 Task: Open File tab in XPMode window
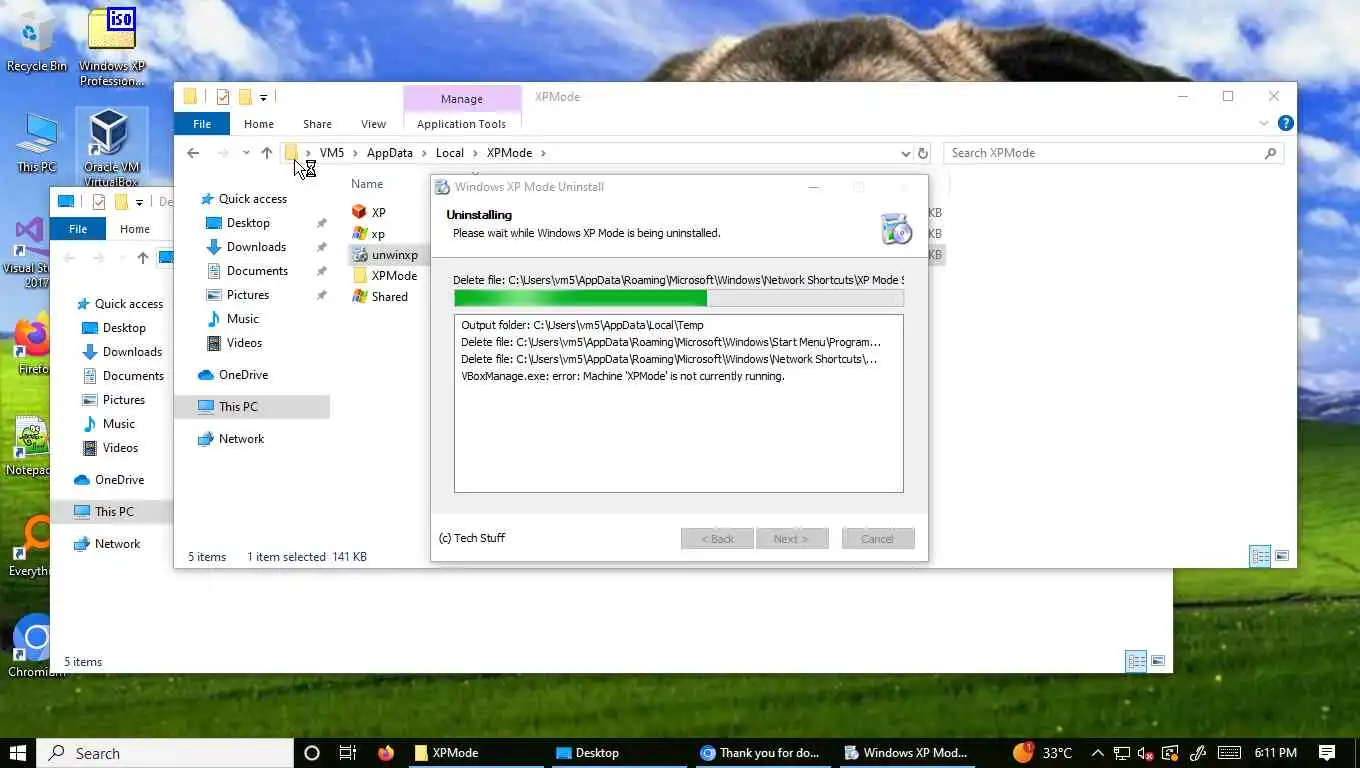(x=202, y=124)
